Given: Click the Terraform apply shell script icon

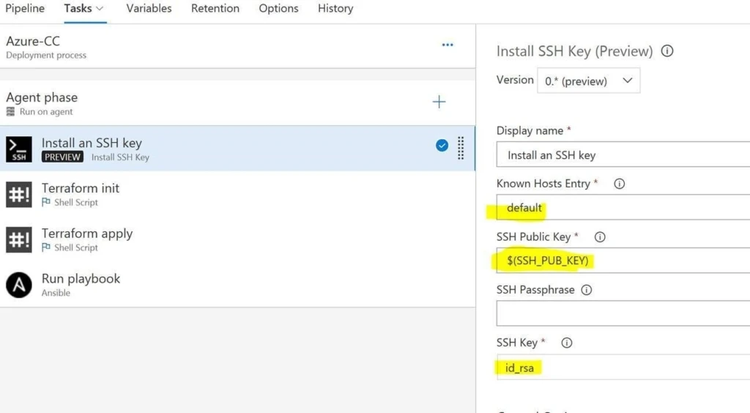Looking at the screenshot, I should coord(19,240).
